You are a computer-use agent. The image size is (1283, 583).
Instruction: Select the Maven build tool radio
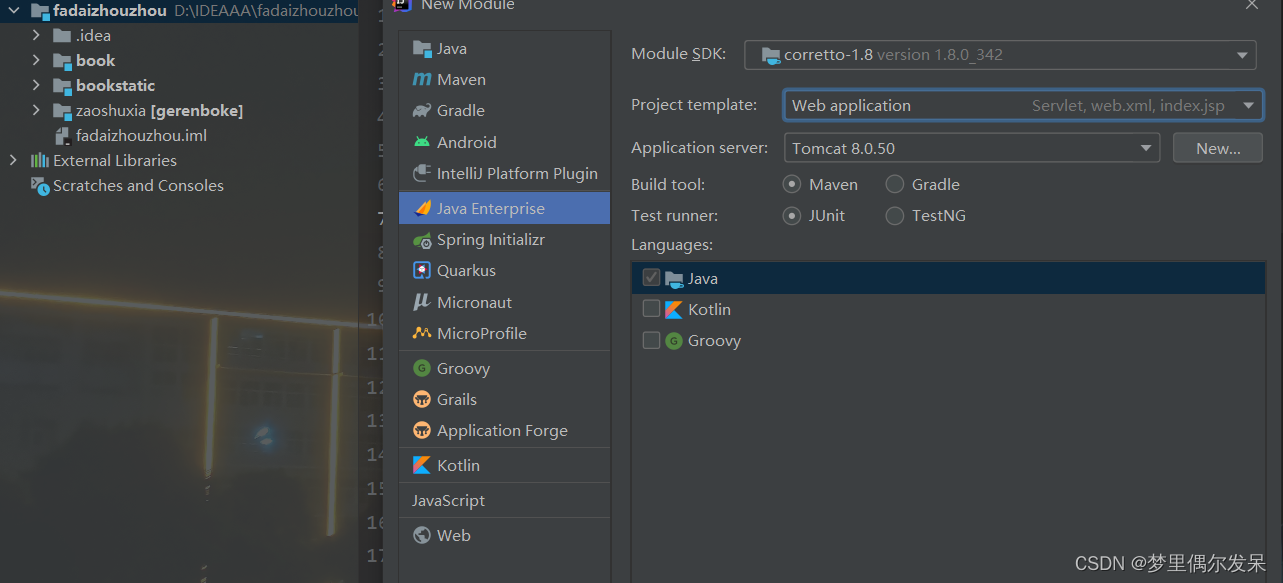792,184
